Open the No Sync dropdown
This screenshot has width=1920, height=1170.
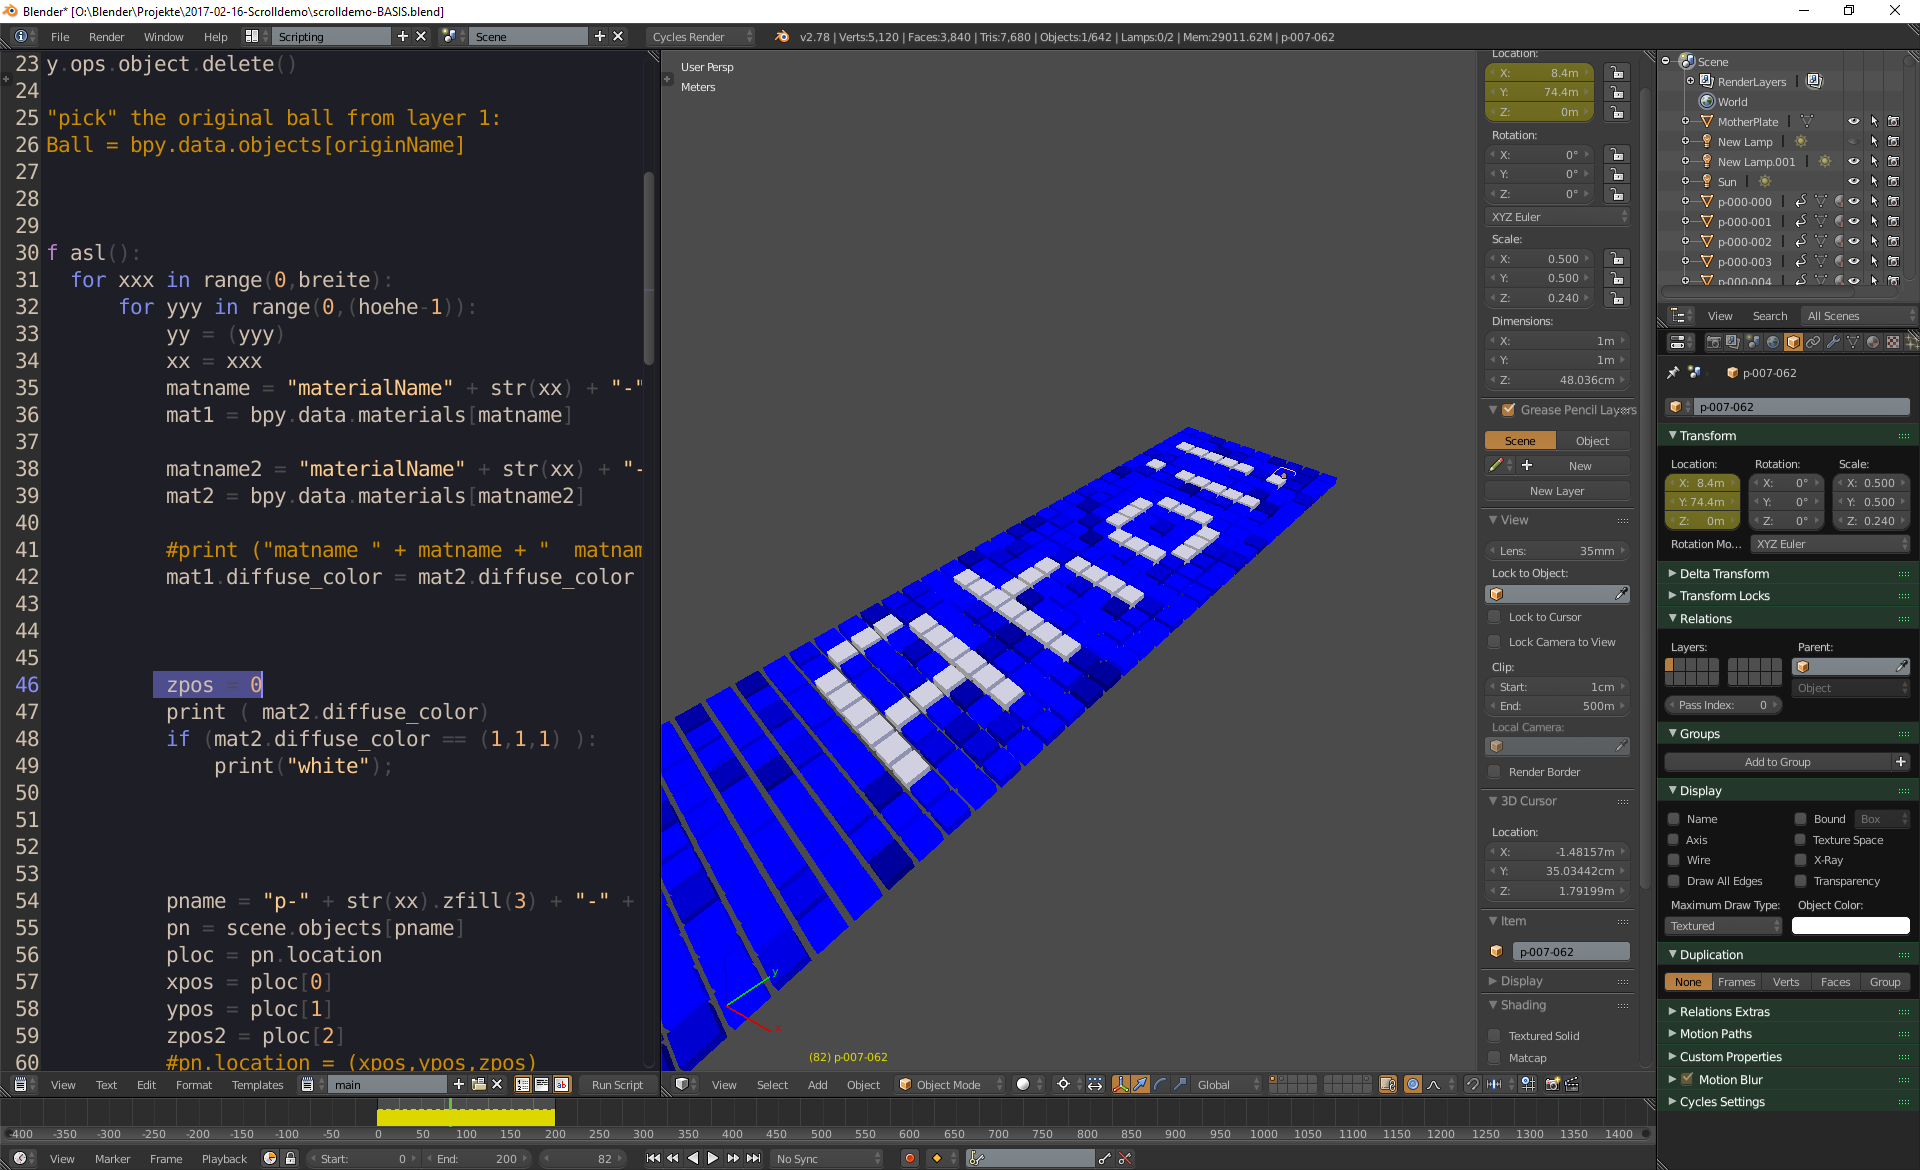827,1158
